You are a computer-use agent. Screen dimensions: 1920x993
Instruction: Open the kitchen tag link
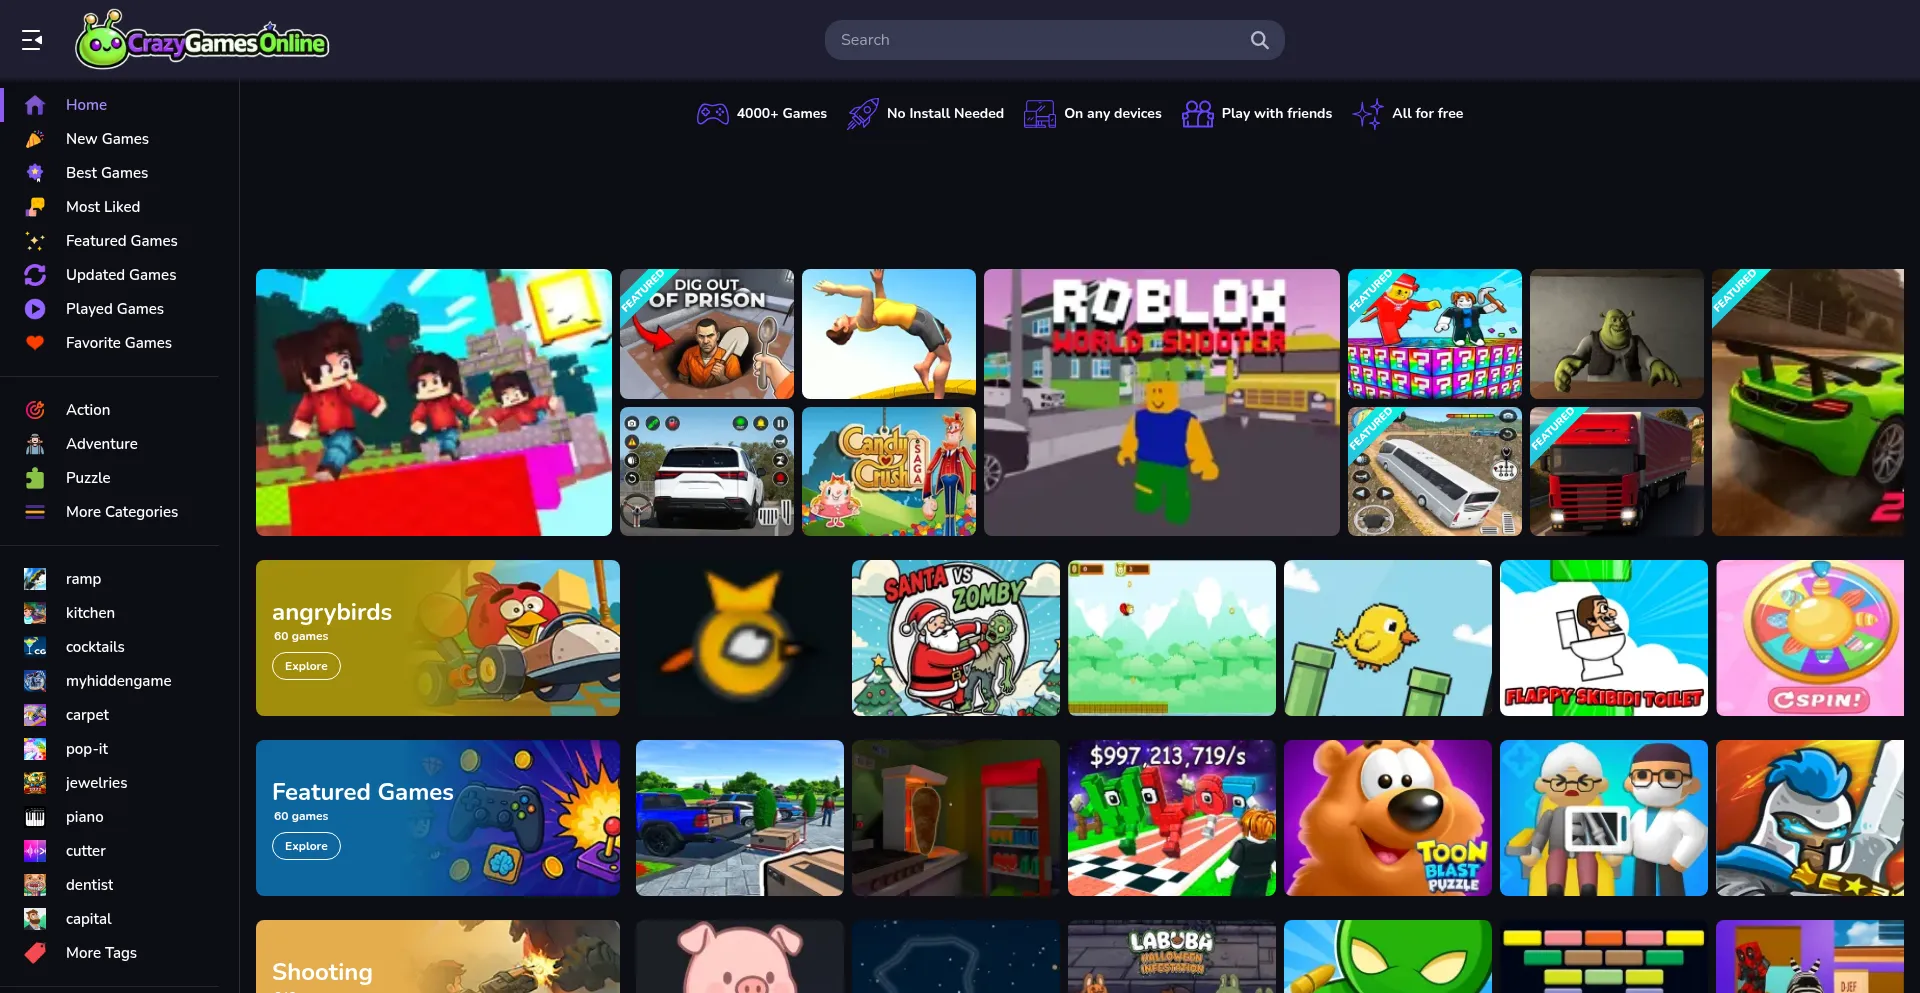coord(90,613)
